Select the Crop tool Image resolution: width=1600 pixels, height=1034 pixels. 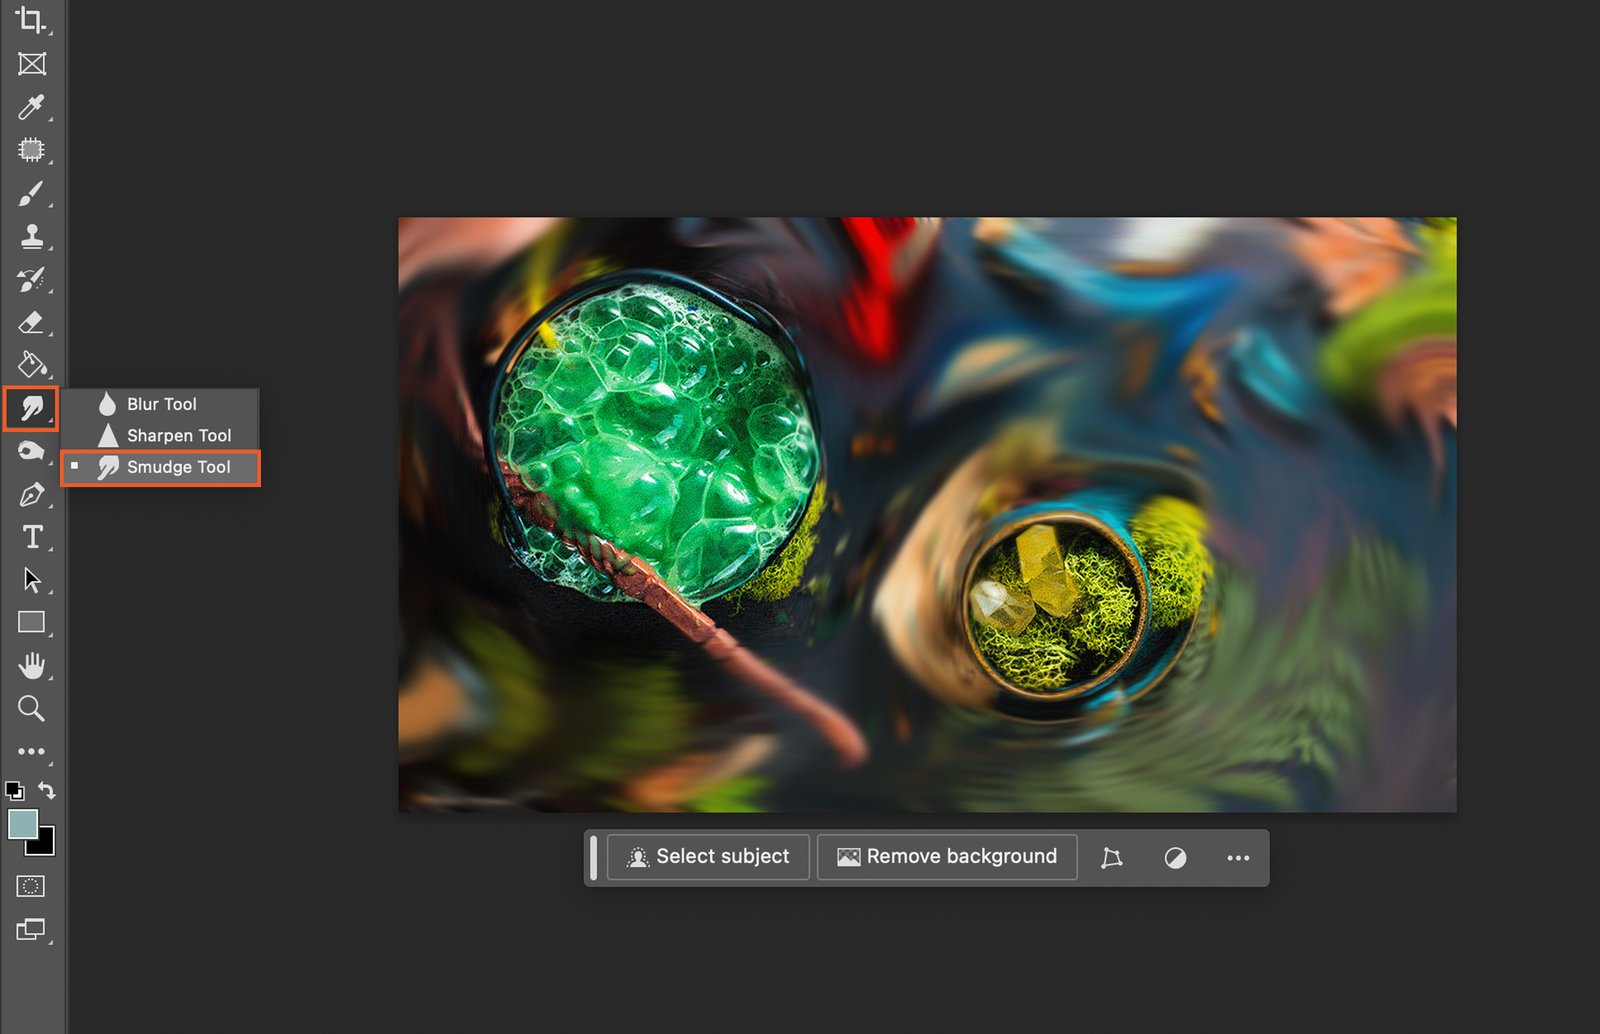pyautogui.click(x=31, y=21)
